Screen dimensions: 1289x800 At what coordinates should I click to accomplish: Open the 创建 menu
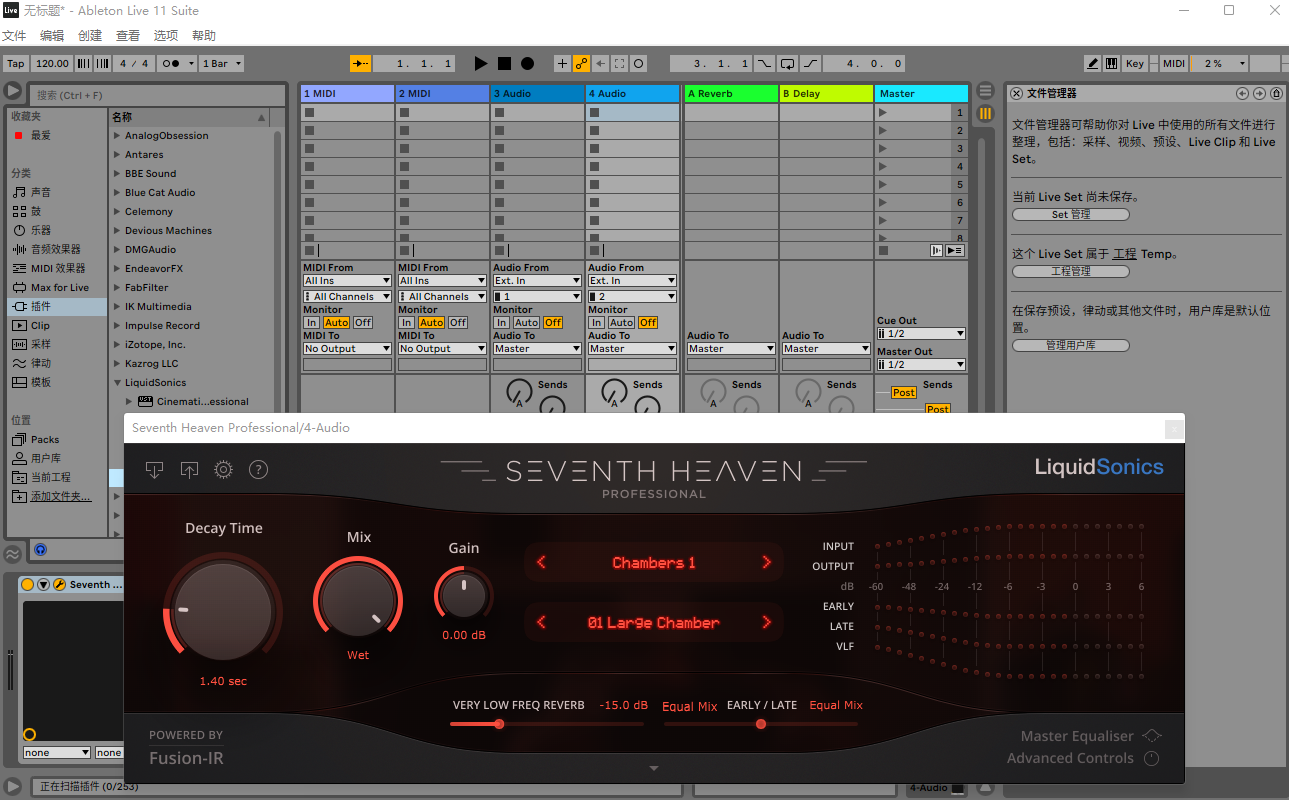pos(90,35)
